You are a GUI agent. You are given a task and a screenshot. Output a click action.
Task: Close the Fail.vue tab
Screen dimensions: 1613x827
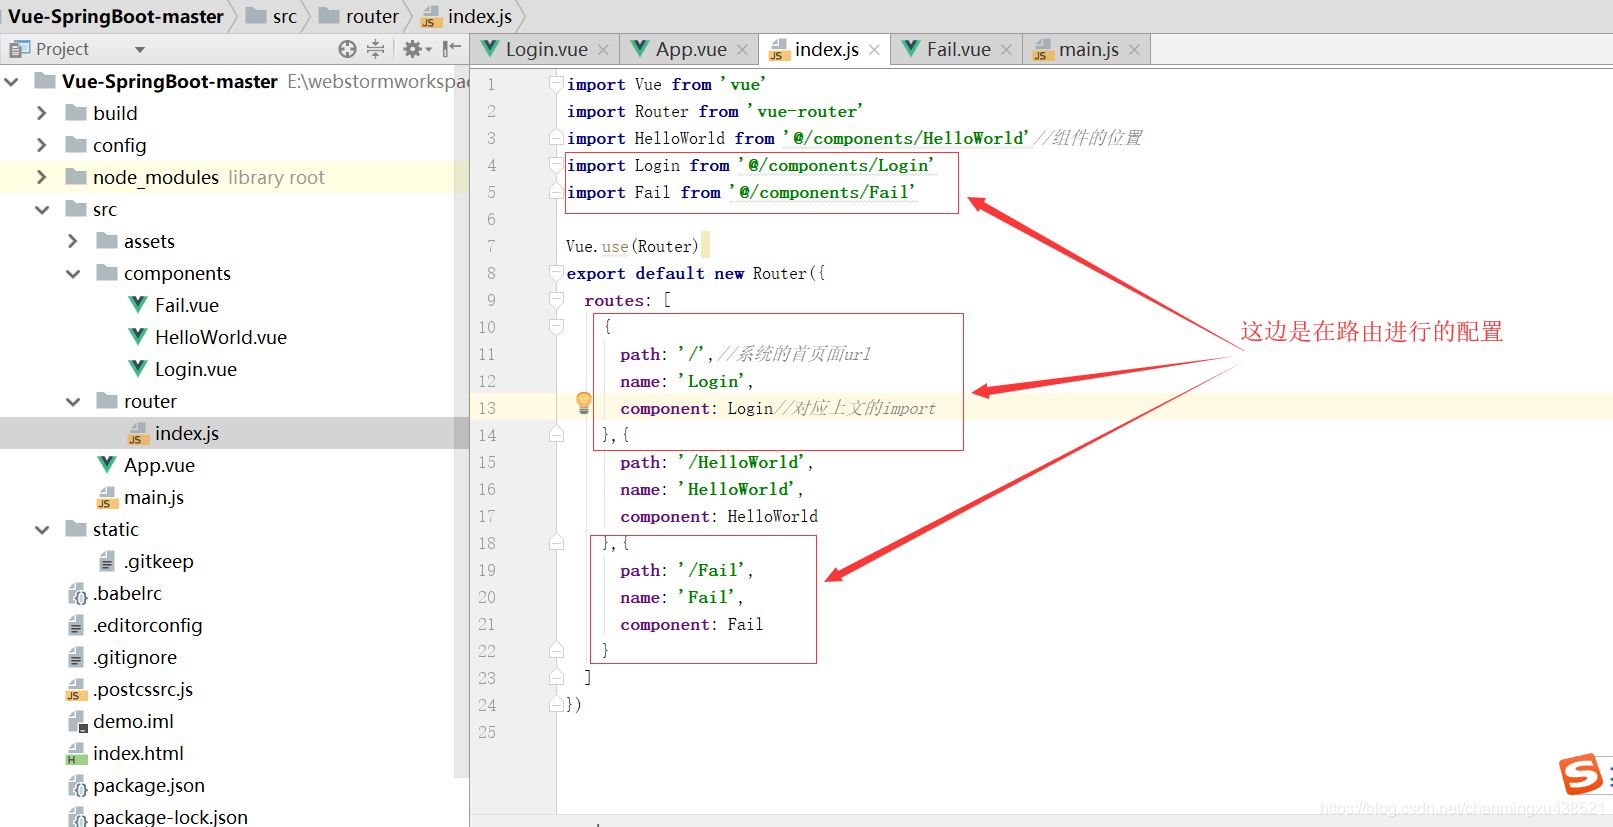pos(1006,50)
